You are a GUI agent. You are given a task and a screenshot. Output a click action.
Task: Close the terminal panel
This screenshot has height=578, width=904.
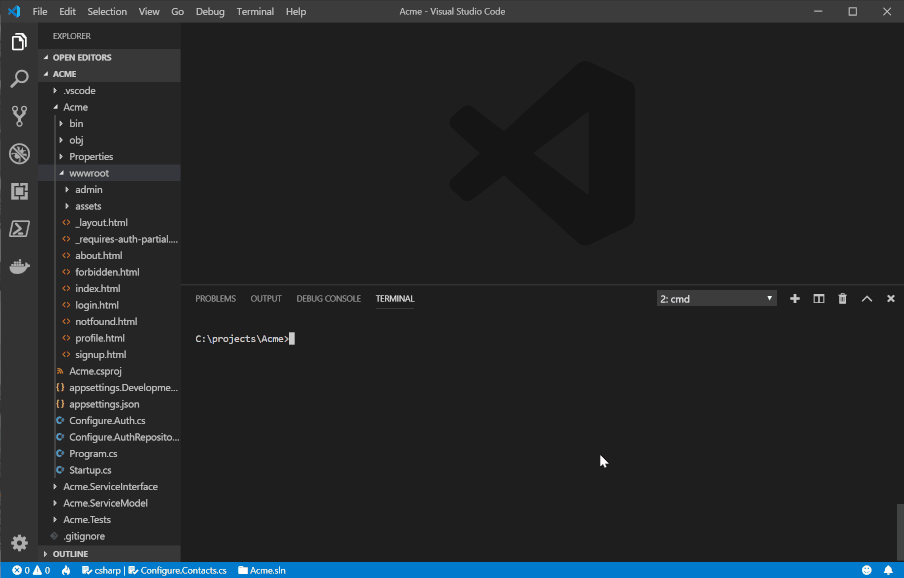[891, 299]
